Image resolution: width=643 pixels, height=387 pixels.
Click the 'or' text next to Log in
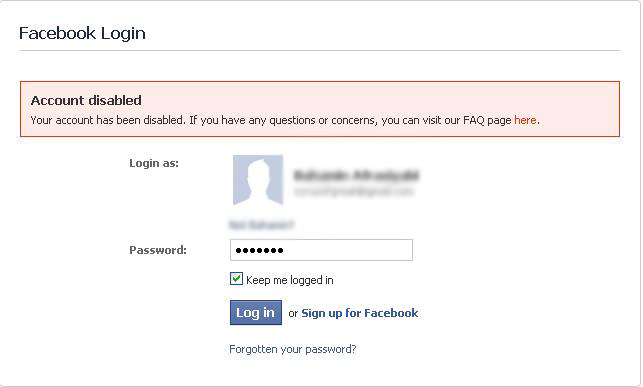(293, 314)
